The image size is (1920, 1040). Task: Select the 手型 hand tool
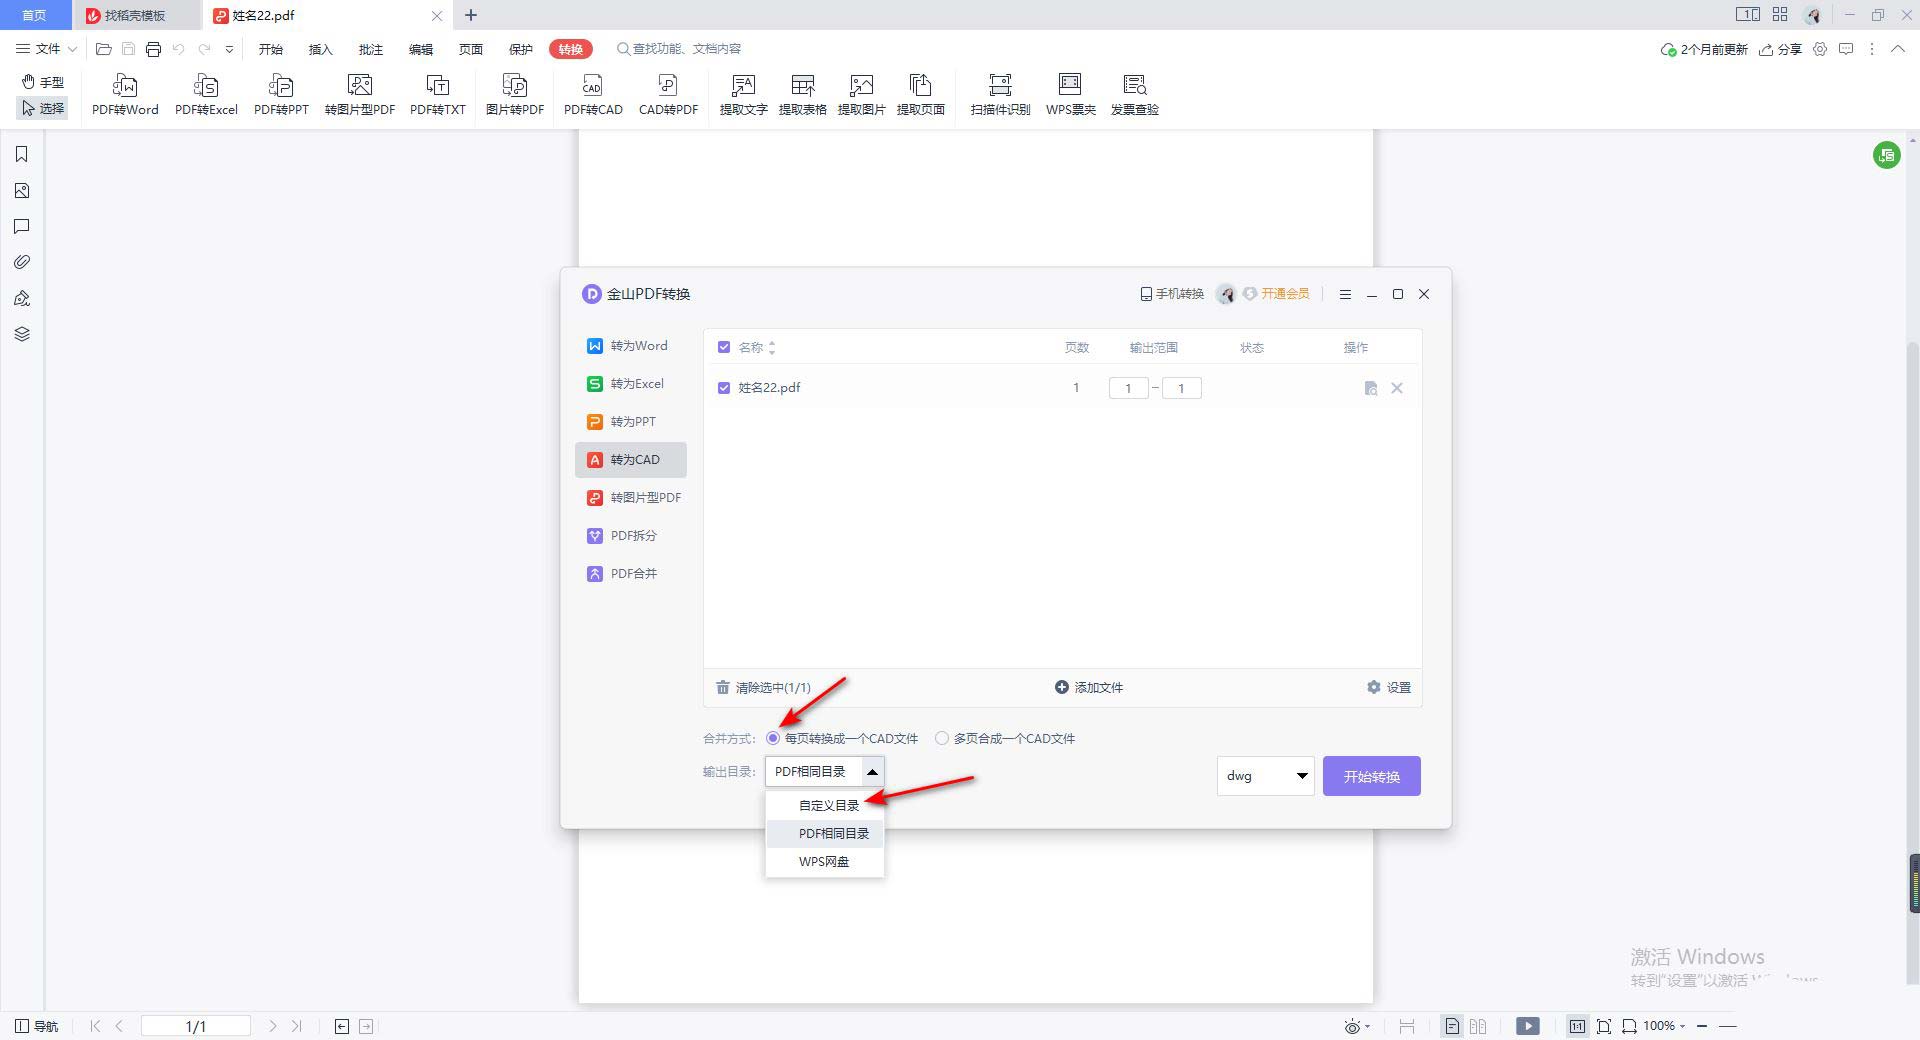click(x=43, y=82)
